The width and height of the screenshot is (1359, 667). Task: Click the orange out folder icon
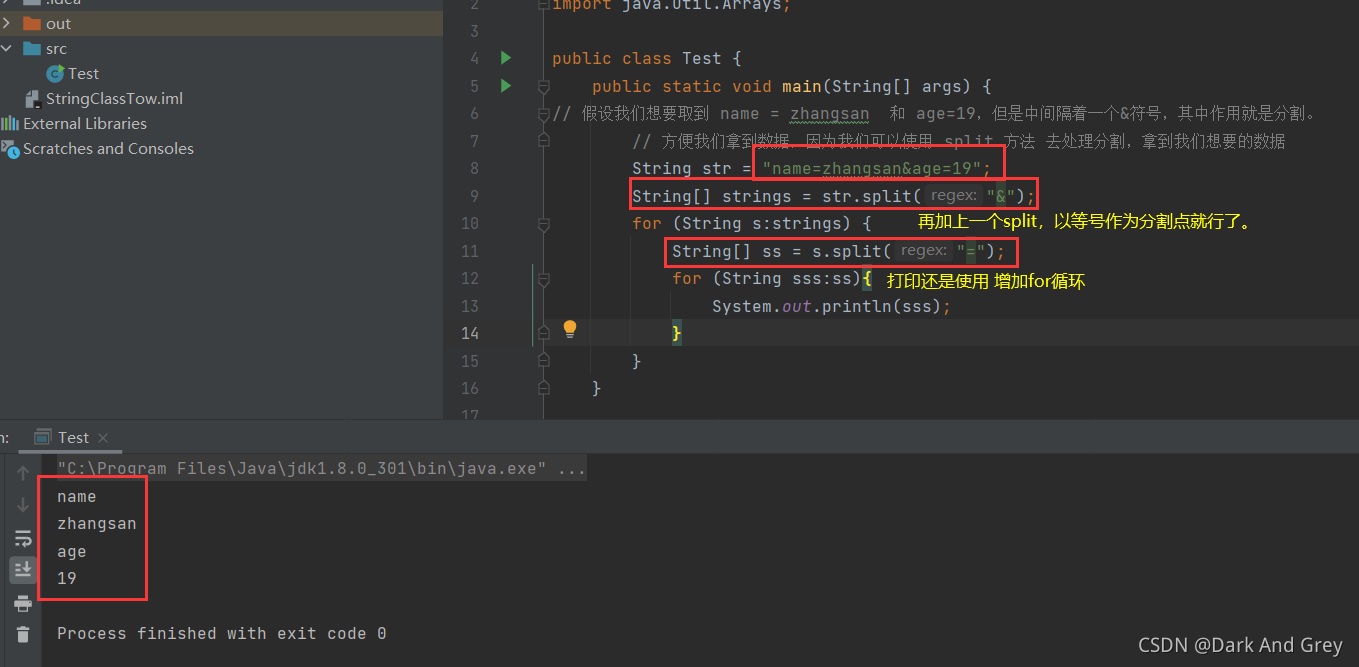[x=31, y=23]
